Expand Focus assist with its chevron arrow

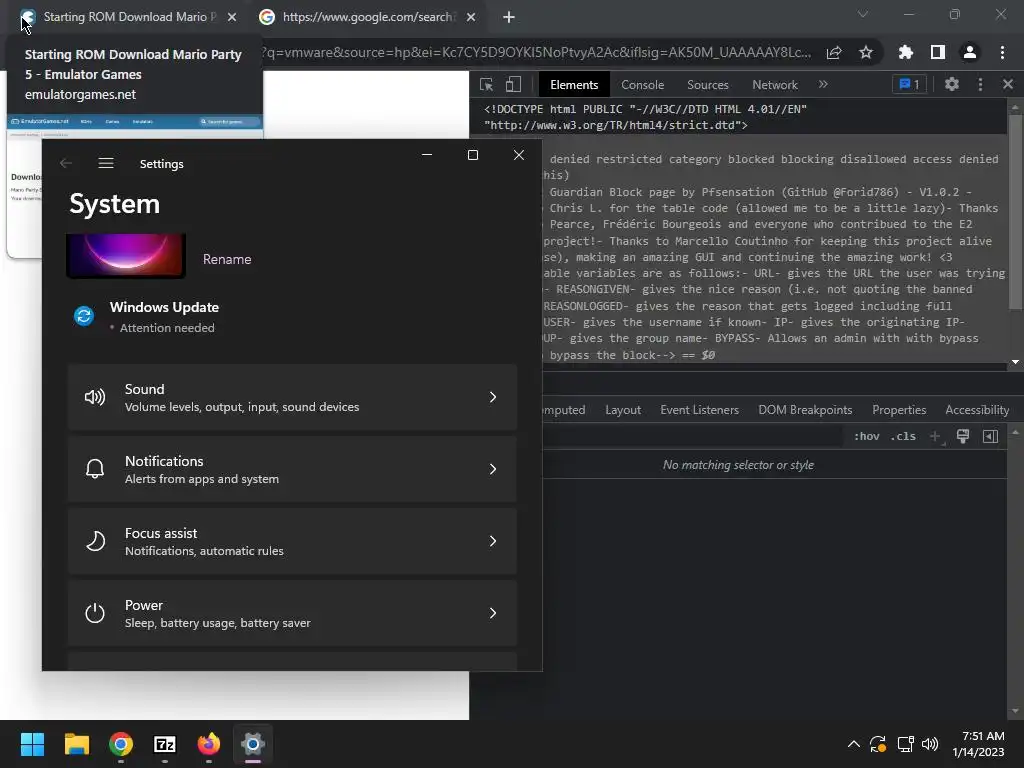[493, 541]
